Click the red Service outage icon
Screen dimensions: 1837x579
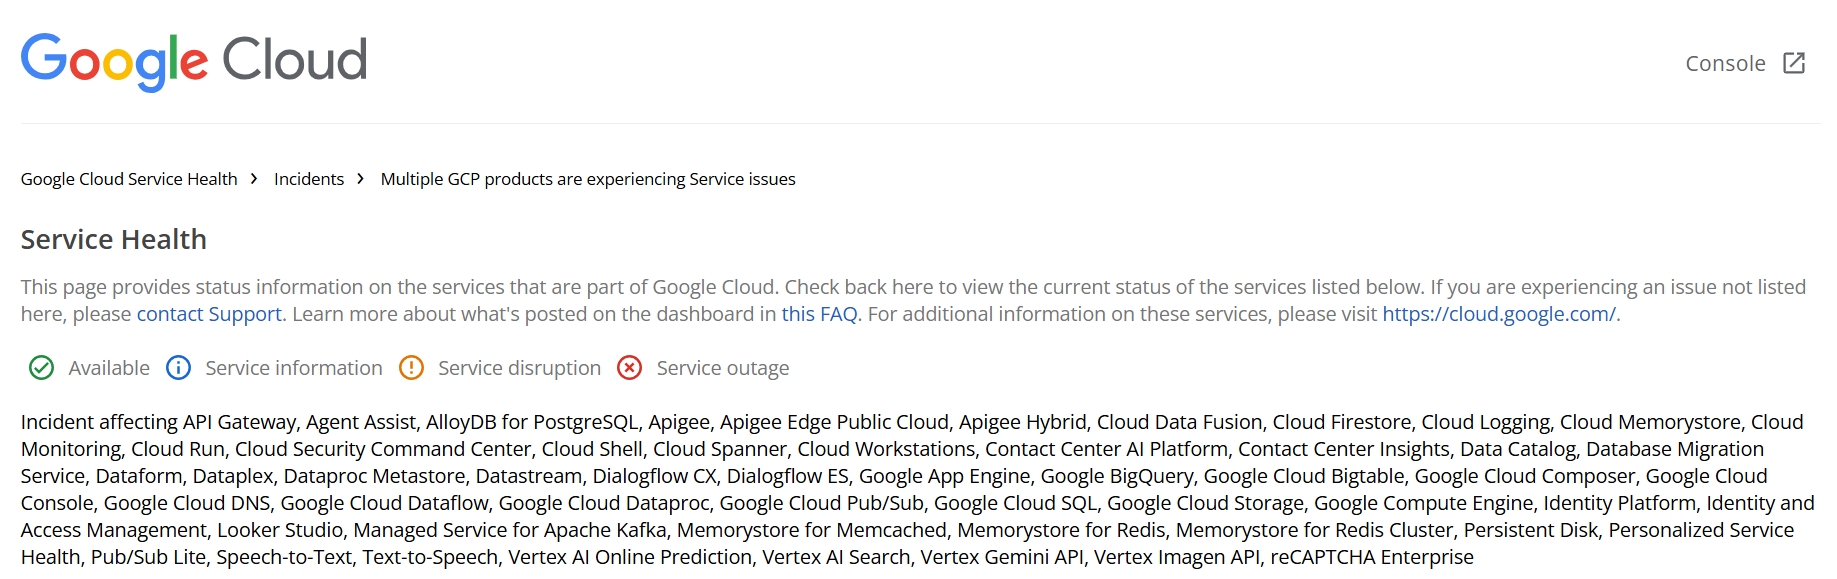[x=630, y=368]
